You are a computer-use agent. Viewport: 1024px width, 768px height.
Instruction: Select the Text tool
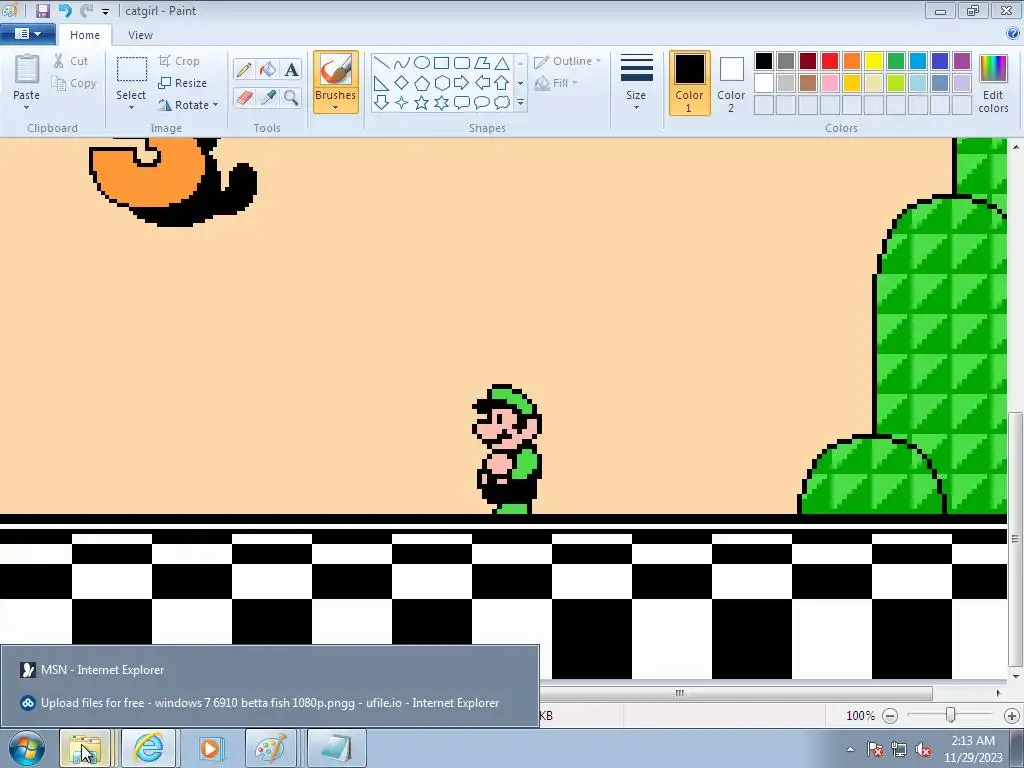(x=291, y=69)
